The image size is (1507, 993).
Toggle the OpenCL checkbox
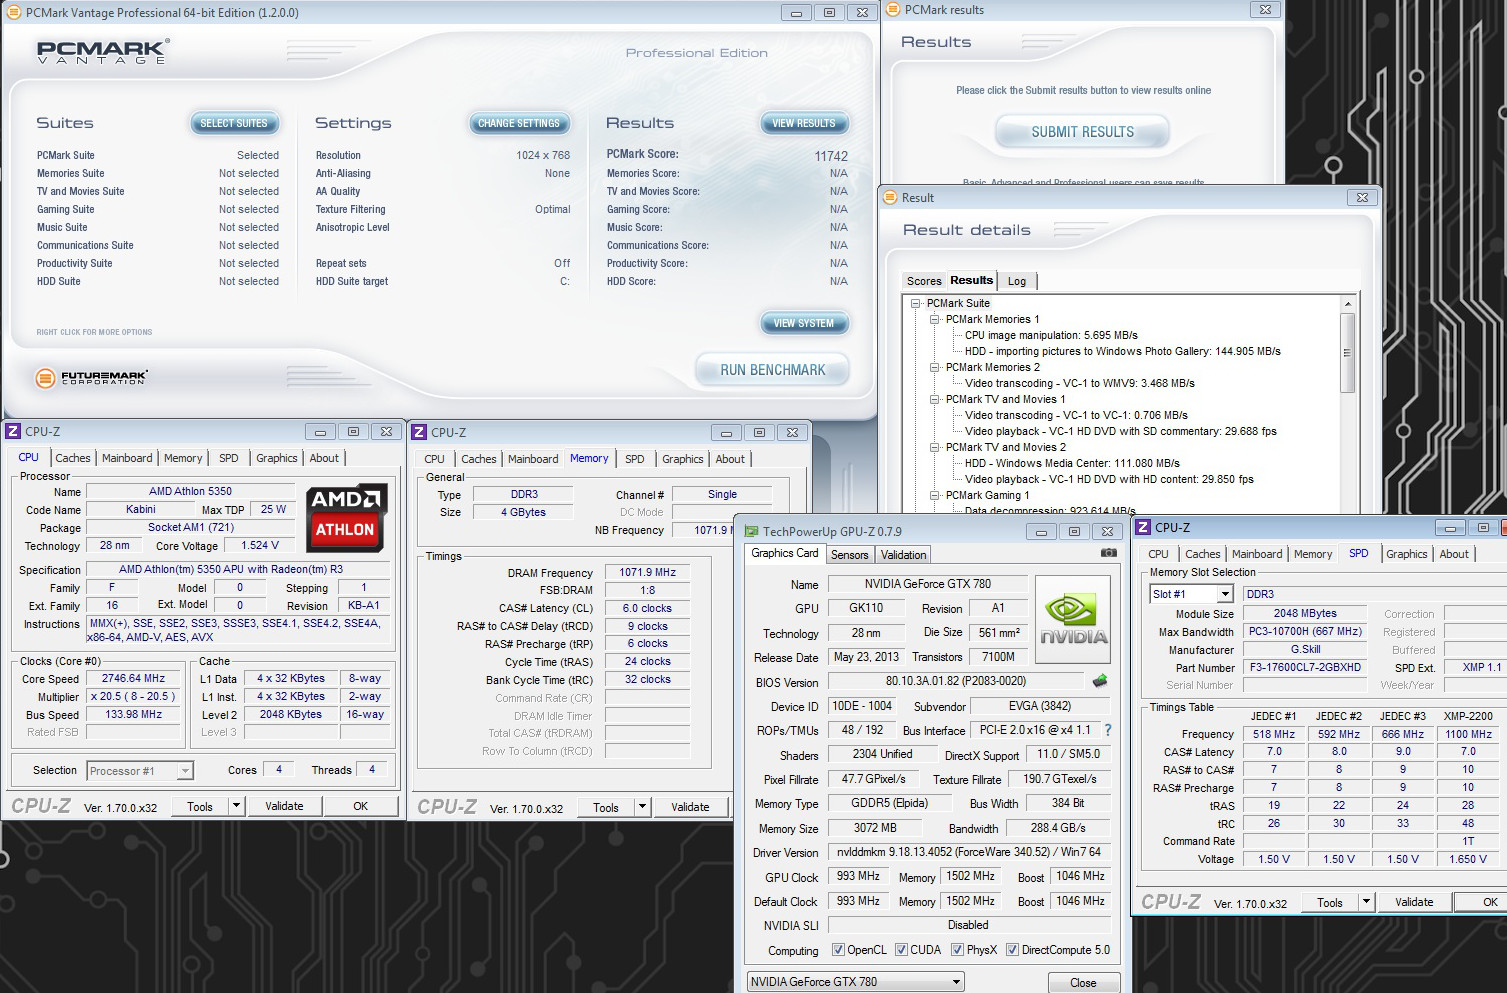point(838,950)
